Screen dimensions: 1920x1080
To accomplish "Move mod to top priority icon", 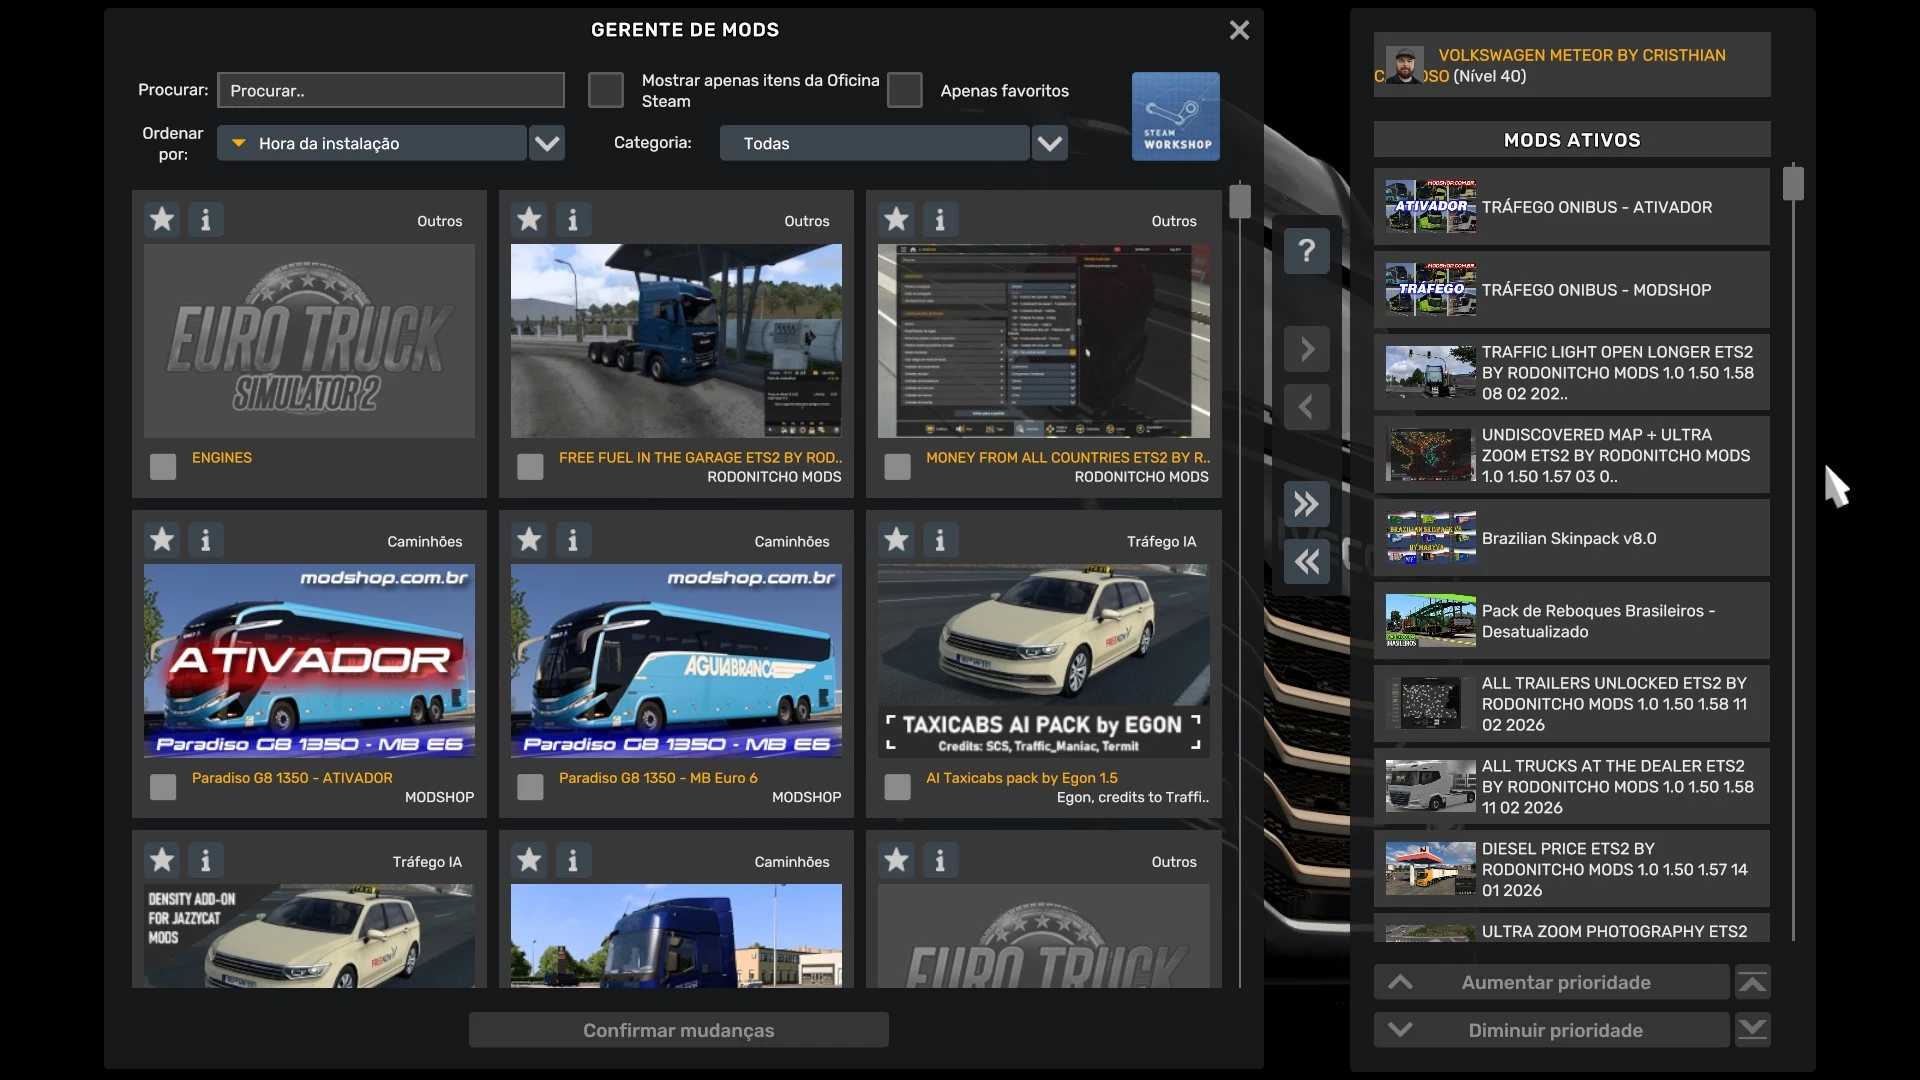I will 1752,983.
